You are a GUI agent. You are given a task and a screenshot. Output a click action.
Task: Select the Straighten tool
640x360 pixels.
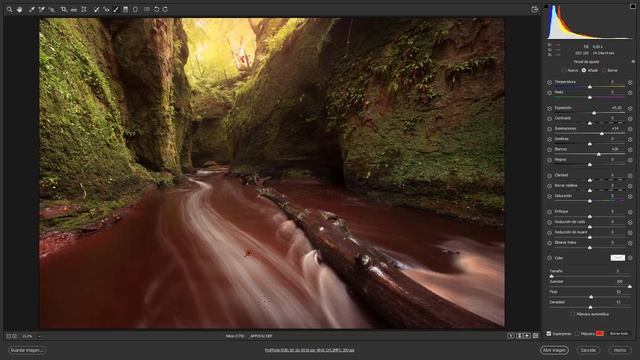click(74, 9)
